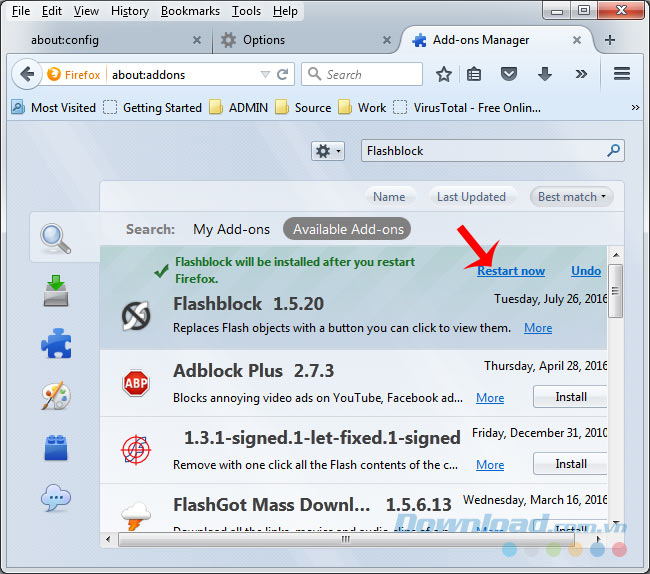Install Adblock Plus
Screen dimensions: 650x574
[570, 397]
